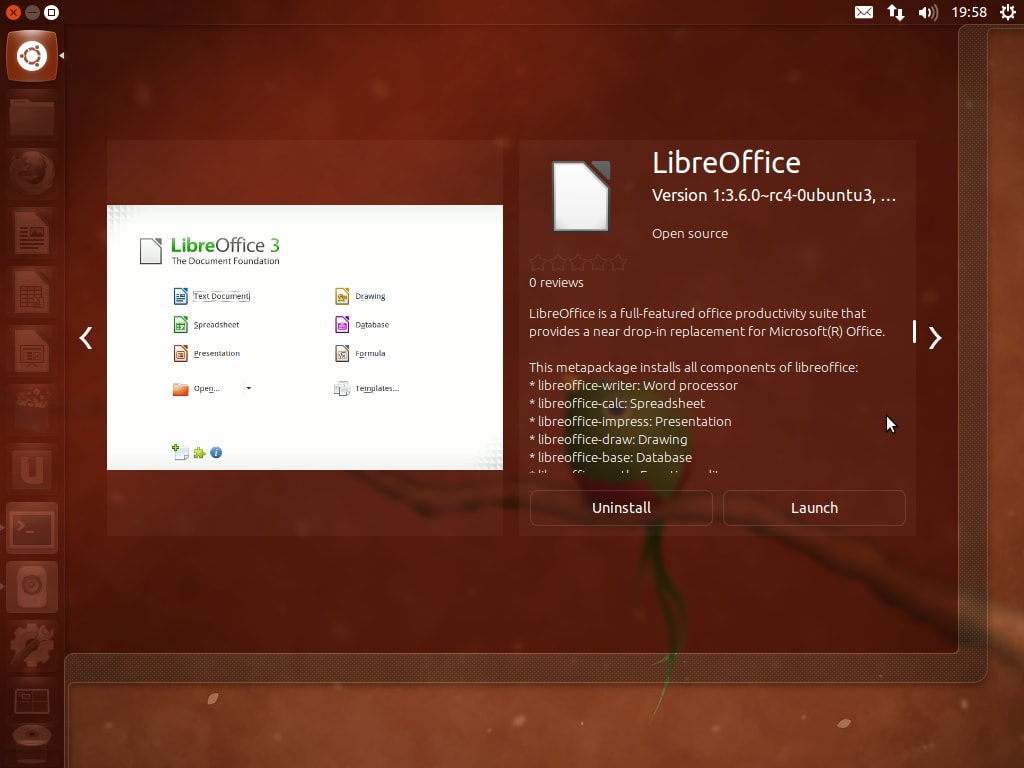Go to the next preview with right arrow

(935, 338)
